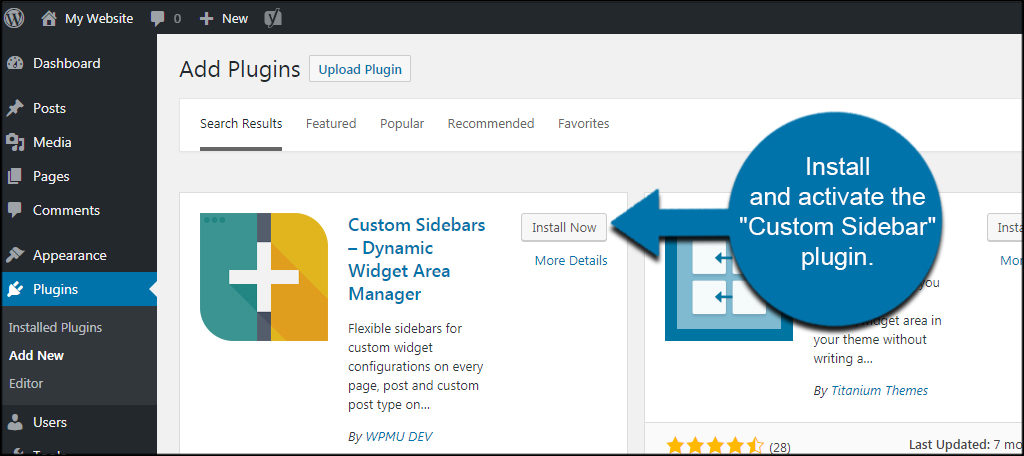The width and height of the screenshot is (1024, 456).
Task: Open More Details for Custom Sidebars
Action: 571,261
